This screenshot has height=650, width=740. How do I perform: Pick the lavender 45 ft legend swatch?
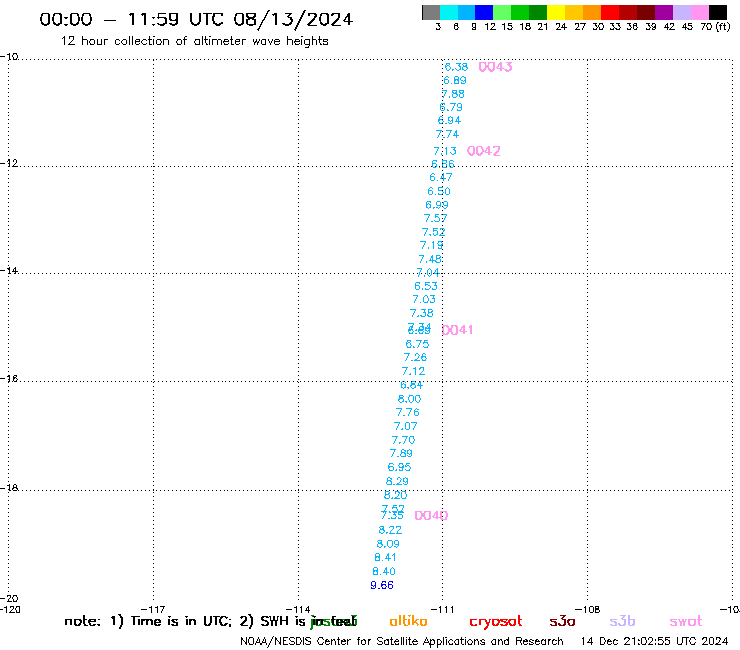681,12
